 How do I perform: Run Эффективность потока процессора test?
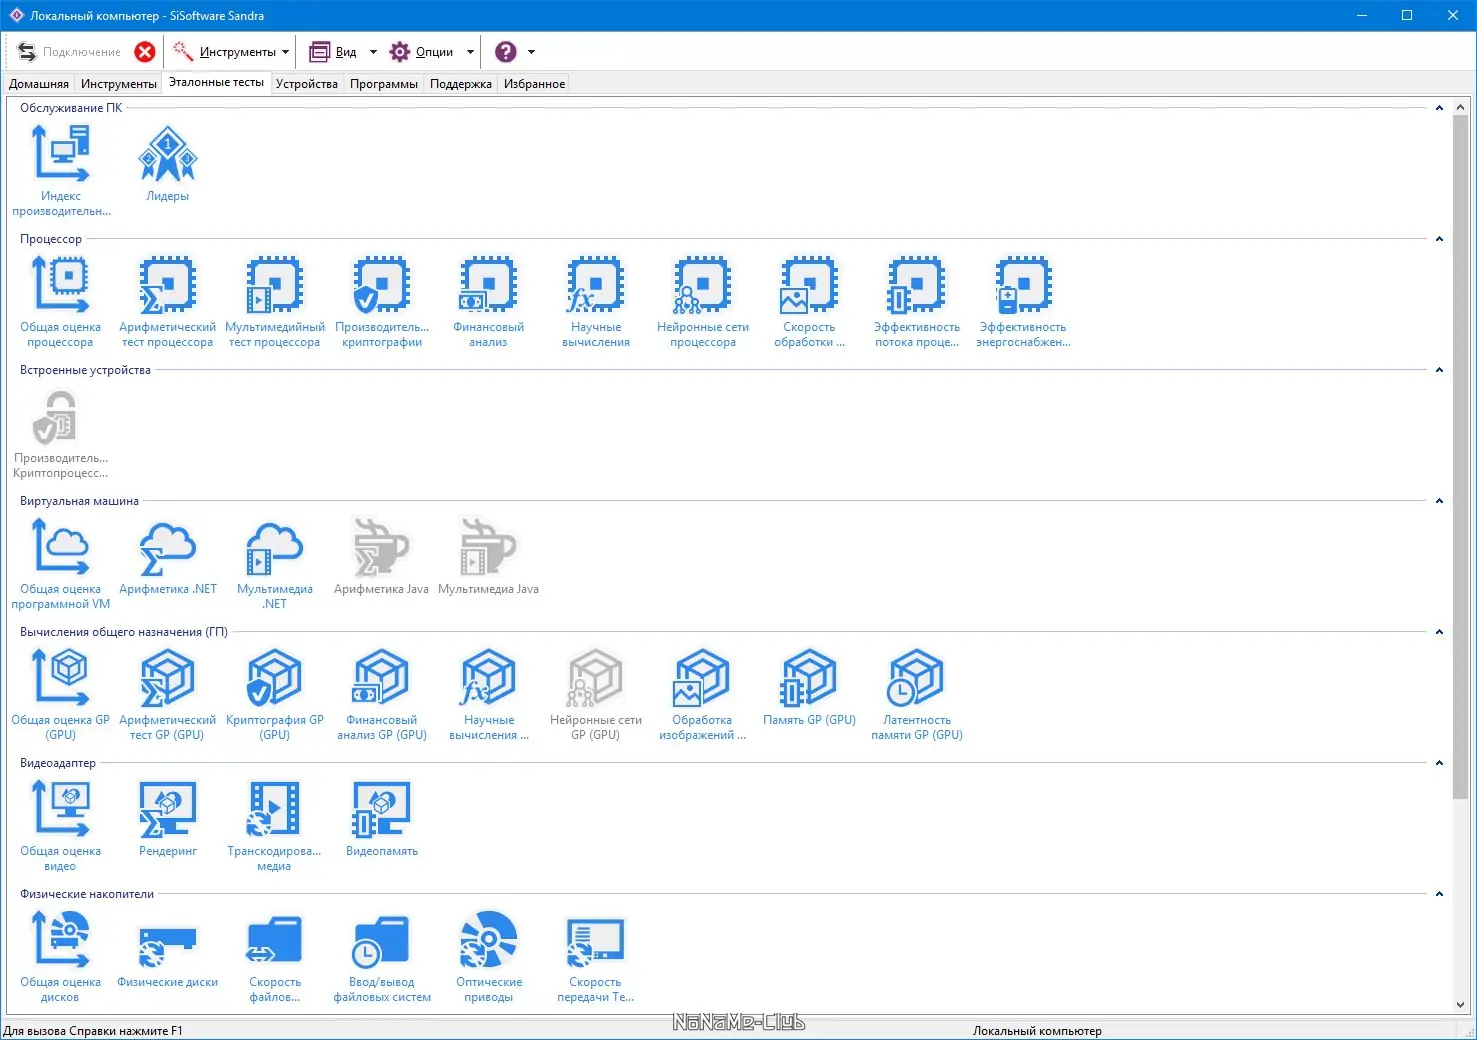pyautogui.click(x=917, y=301)
